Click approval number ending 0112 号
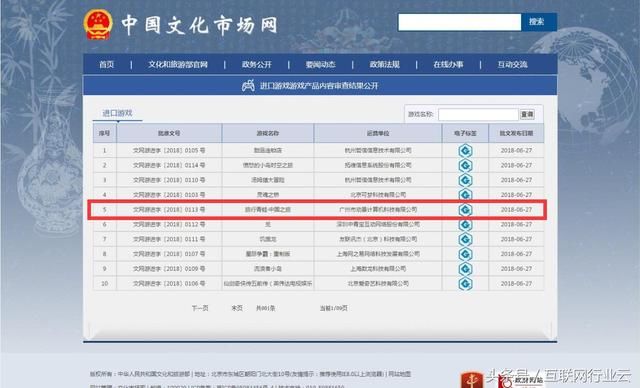 (169, 224)
